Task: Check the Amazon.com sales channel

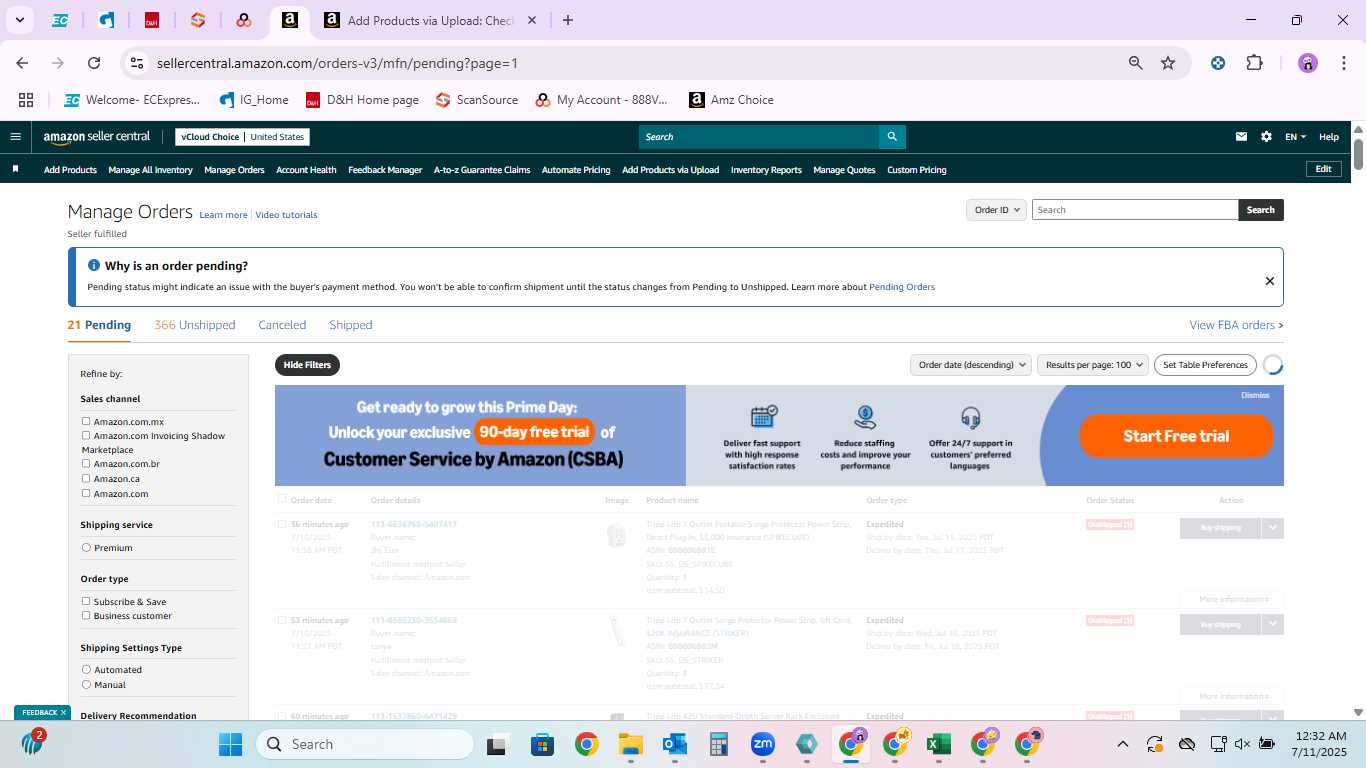Action: [86, 493]
